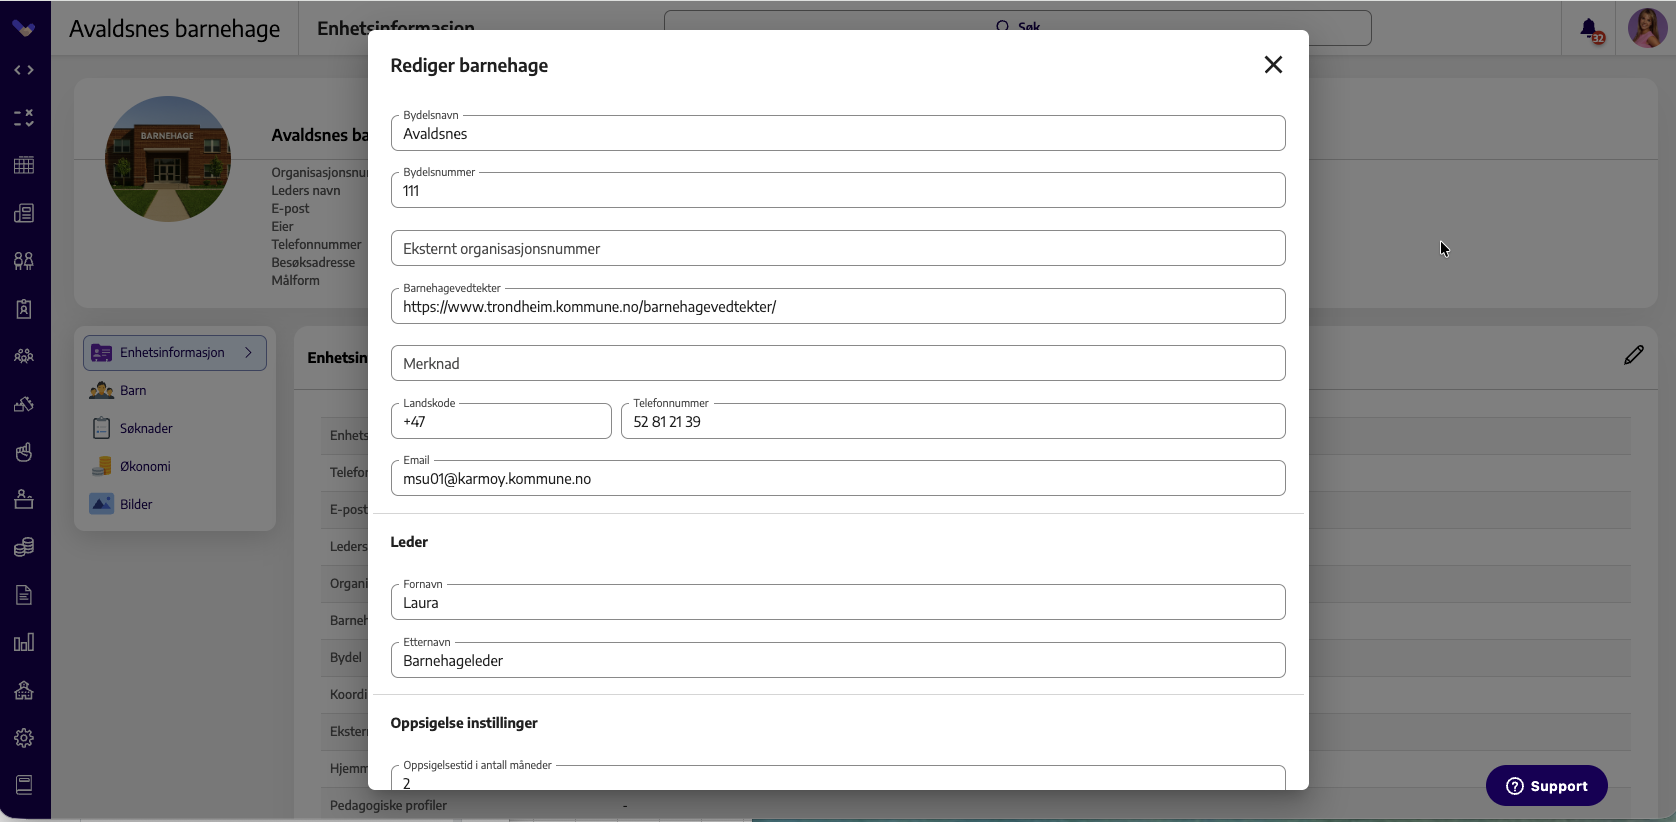The image size is (1676, 822).
Task: Click the app logo in the sidebar
Action: (x=24, y=28)
